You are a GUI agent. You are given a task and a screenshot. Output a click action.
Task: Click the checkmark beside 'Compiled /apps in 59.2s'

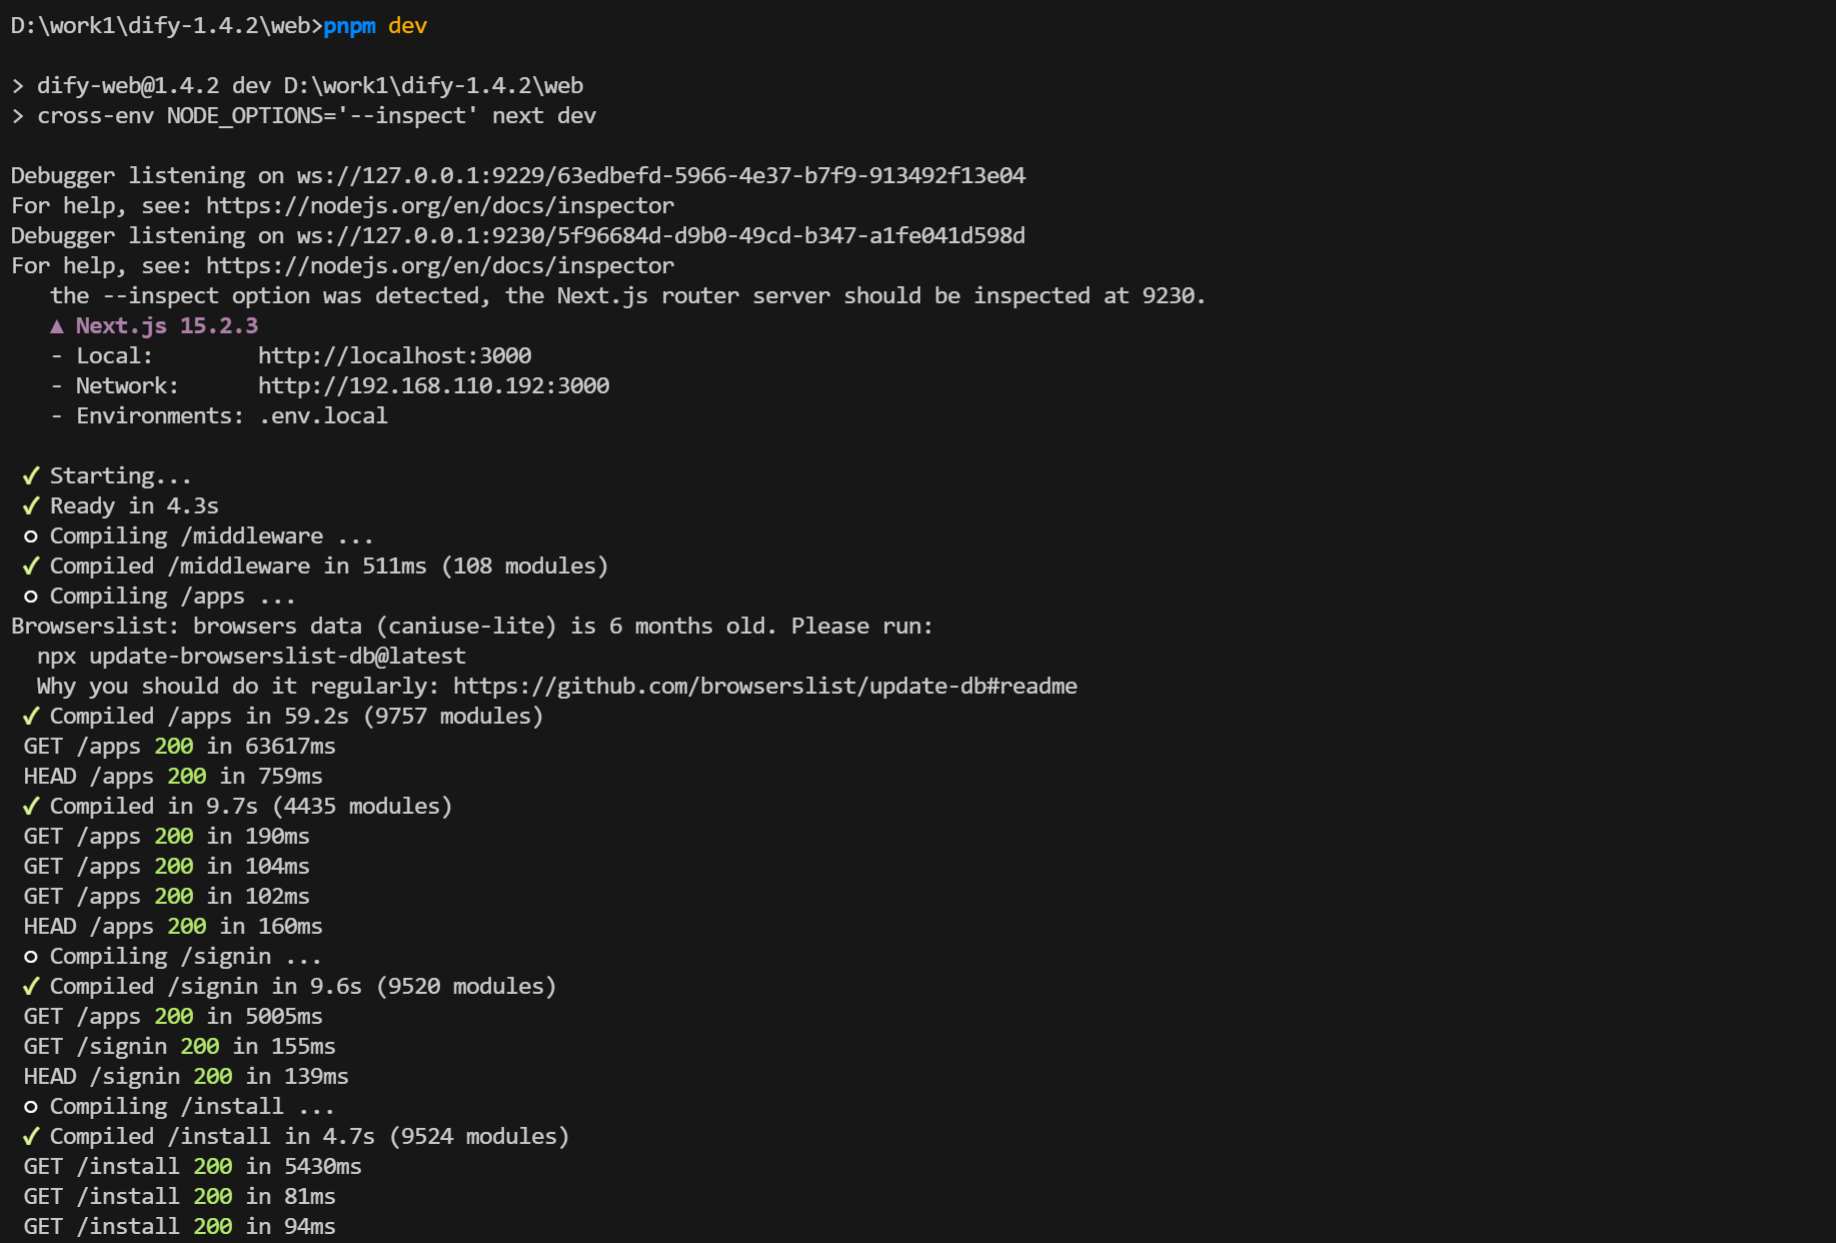click(31, 716)
